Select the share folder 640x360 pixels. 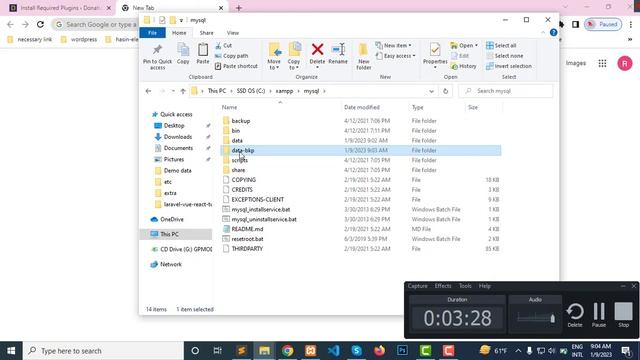click(238, 170)
